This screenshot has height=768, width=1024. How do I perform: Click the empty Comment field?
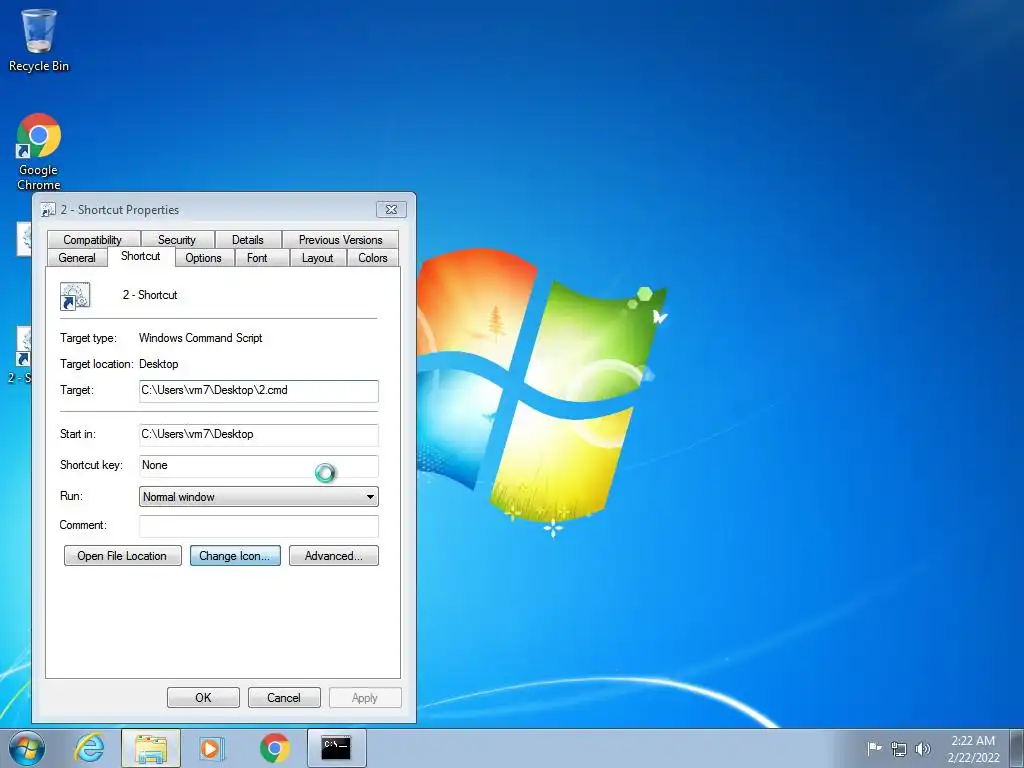pos(259,526)
